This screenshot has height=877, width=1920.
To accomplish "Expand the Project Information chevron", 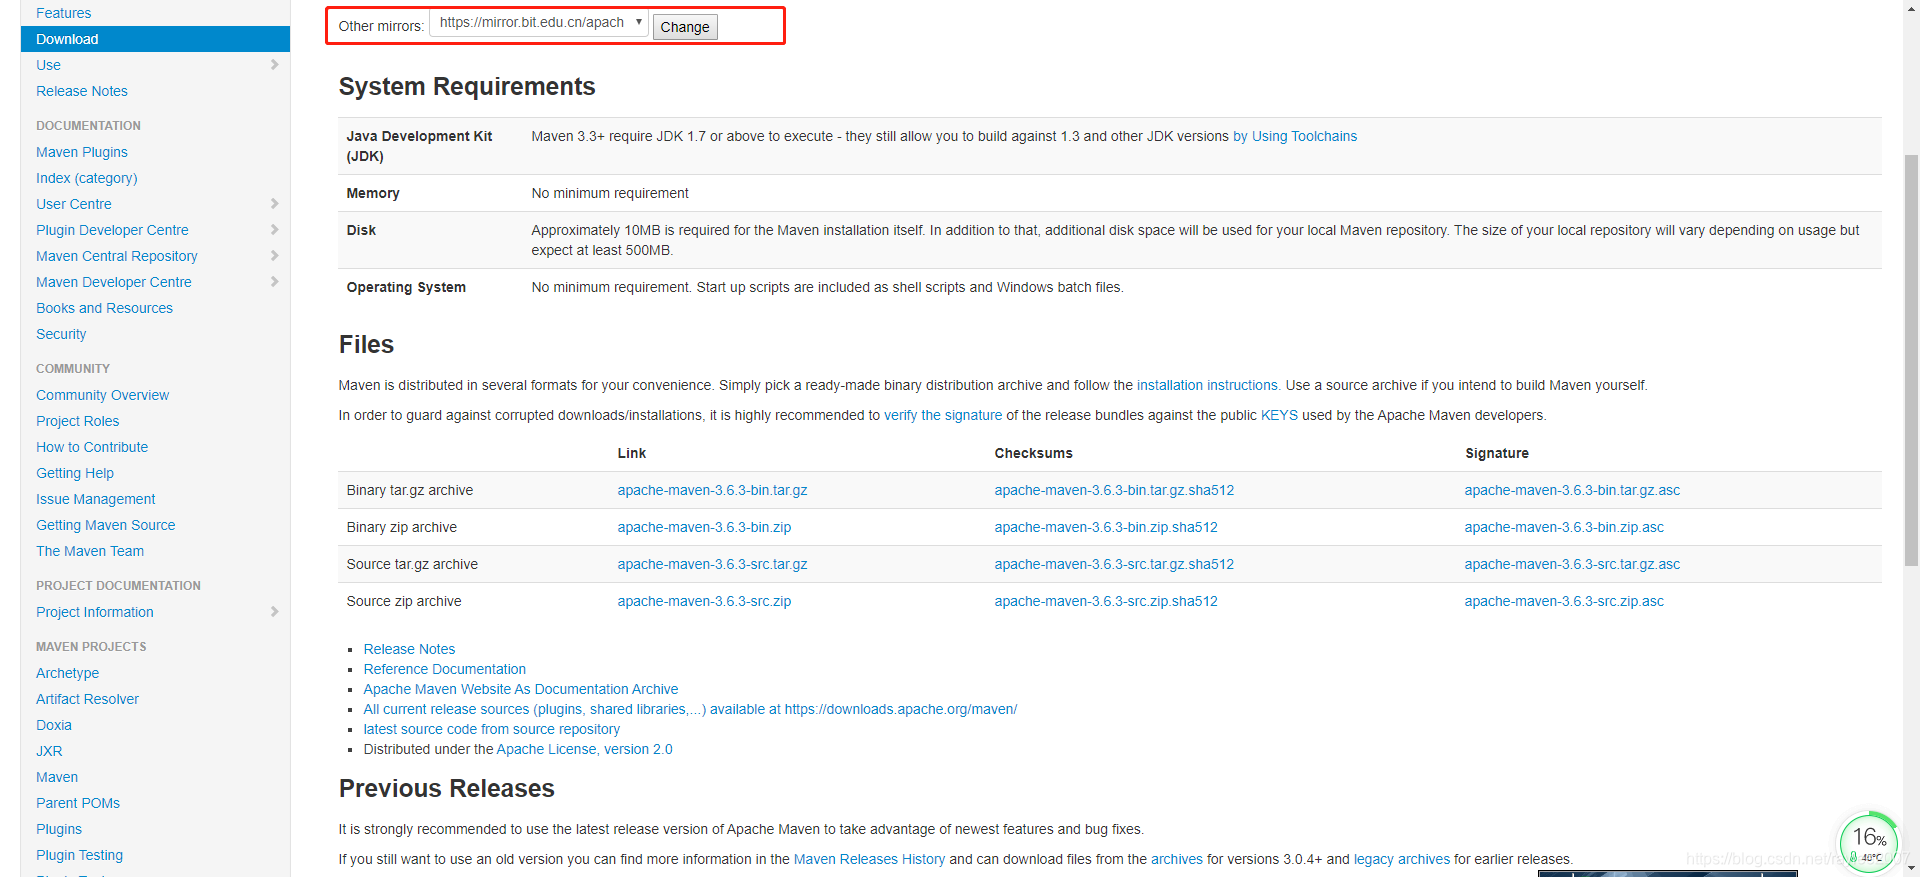I will (274, 612).
